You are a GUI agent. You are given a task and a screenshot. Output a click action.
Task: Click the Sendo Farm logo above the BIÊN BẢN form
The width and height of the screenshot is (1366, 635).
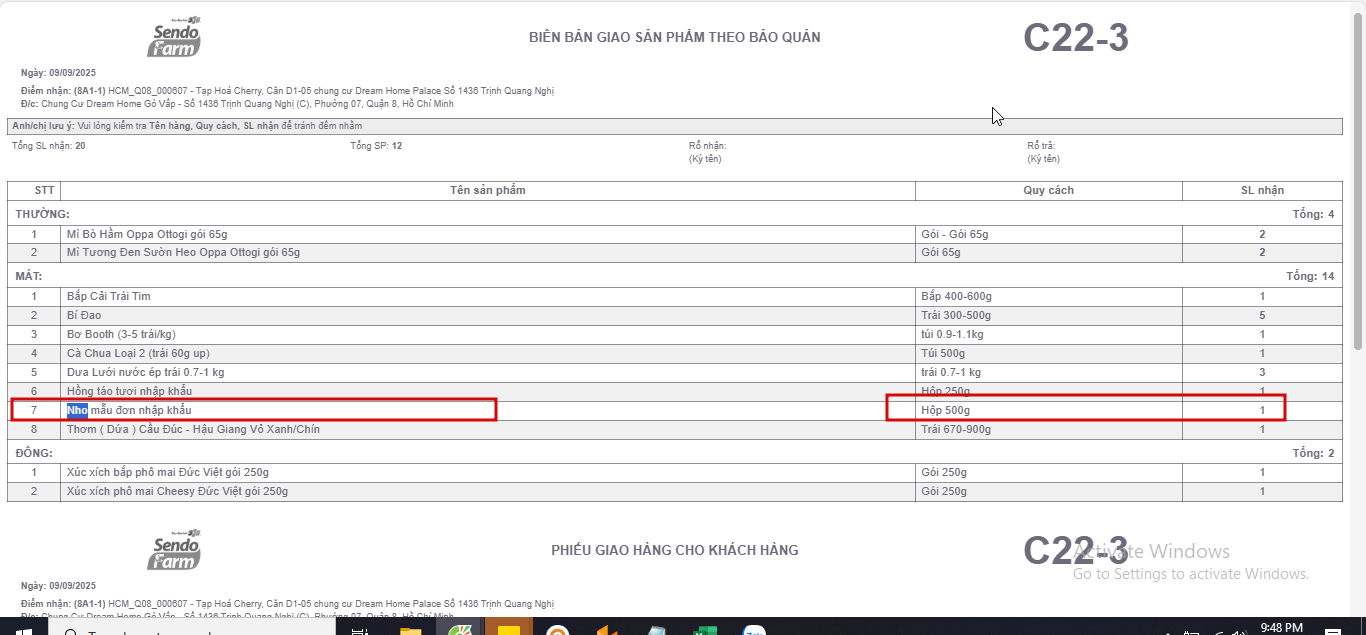pyautogui.click(x=175, y=37)
